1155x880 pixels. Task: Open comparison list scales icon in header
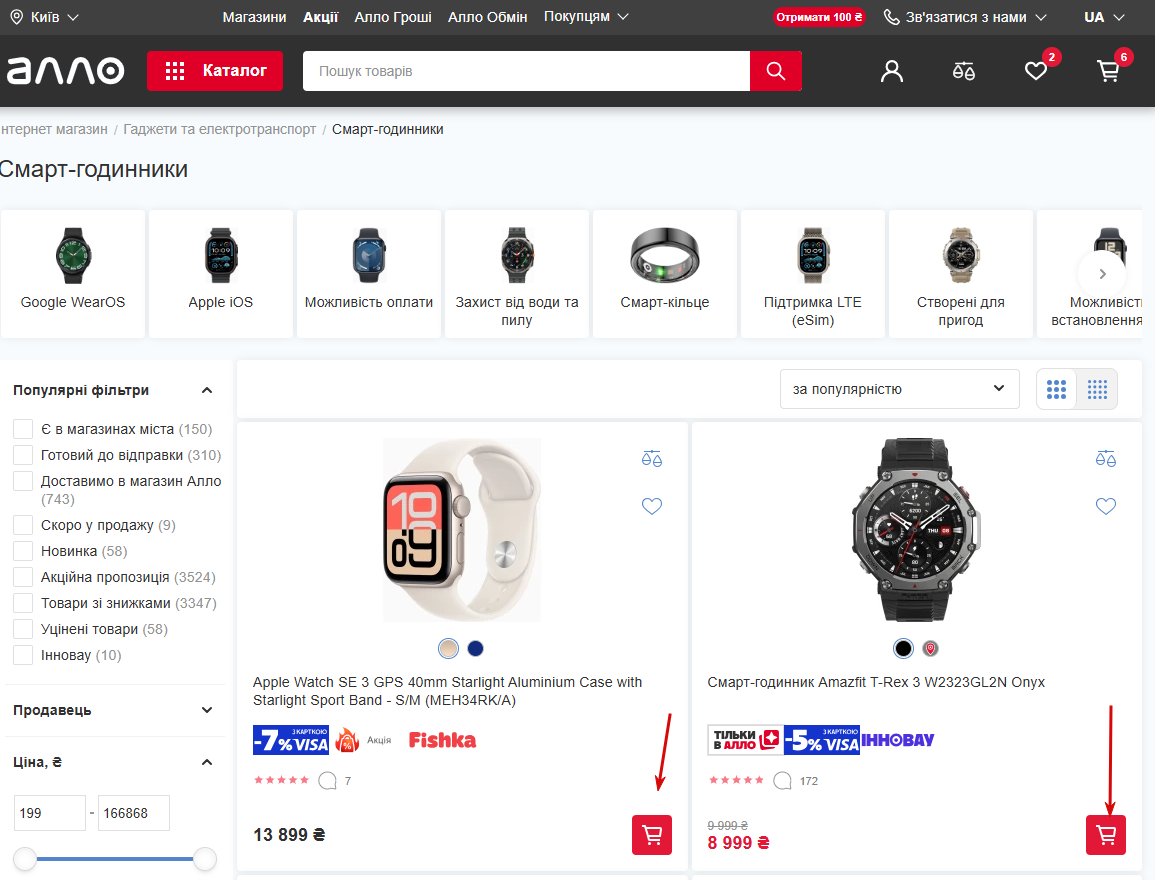pos(963,71)
